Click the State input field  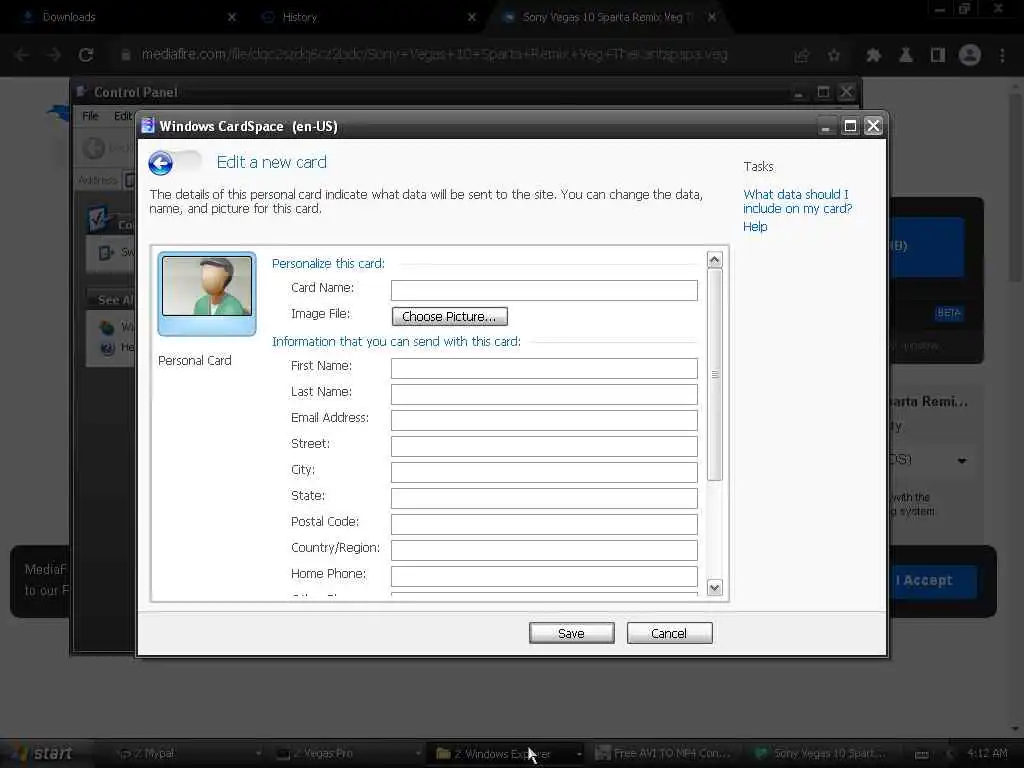click(544, 498)
